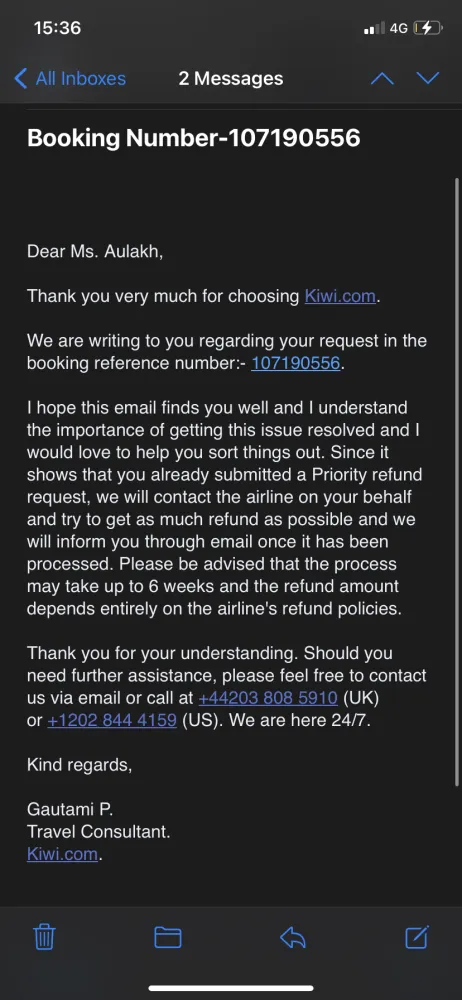The image size is (462, 1000).
Task: Tap the cellular signal bars icon
Action: 374,28
